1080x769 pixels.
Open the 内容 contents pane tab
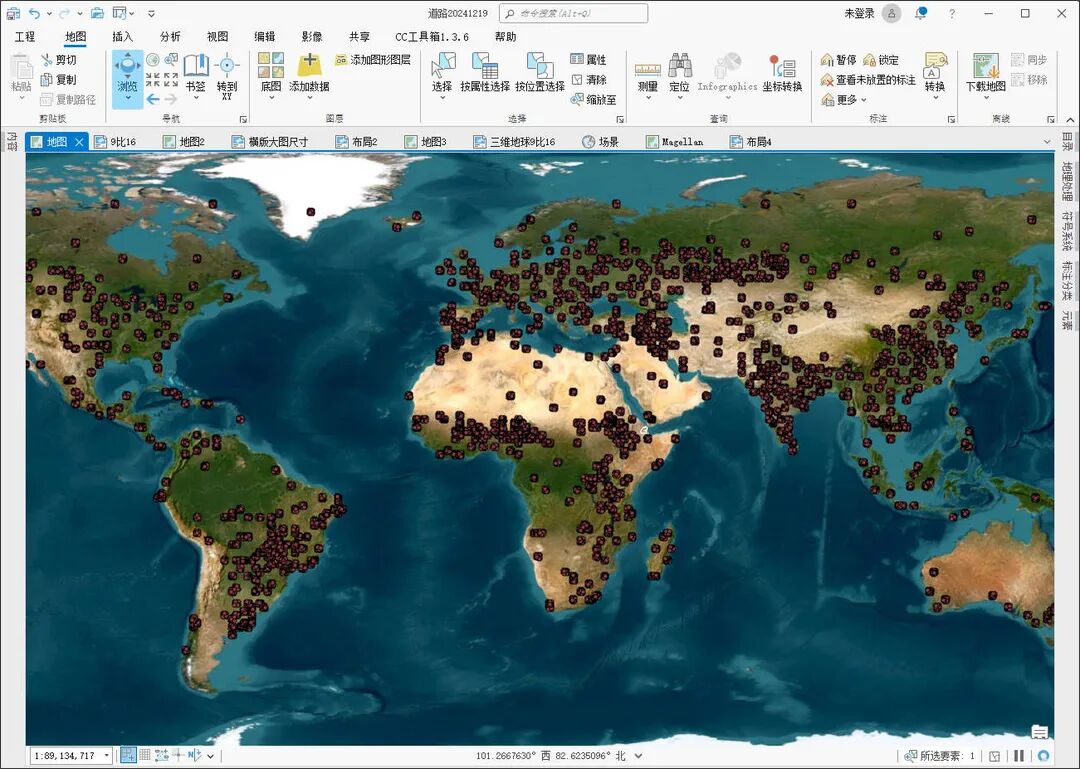click(x=12, y=142)
